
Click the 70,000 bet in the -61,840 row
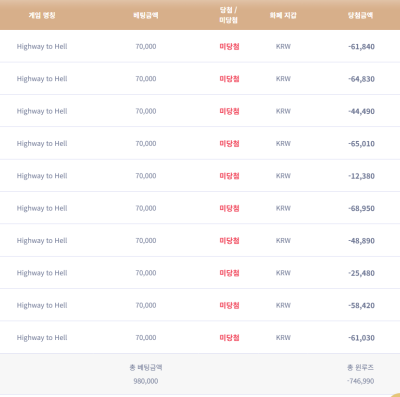pos(146,46)
